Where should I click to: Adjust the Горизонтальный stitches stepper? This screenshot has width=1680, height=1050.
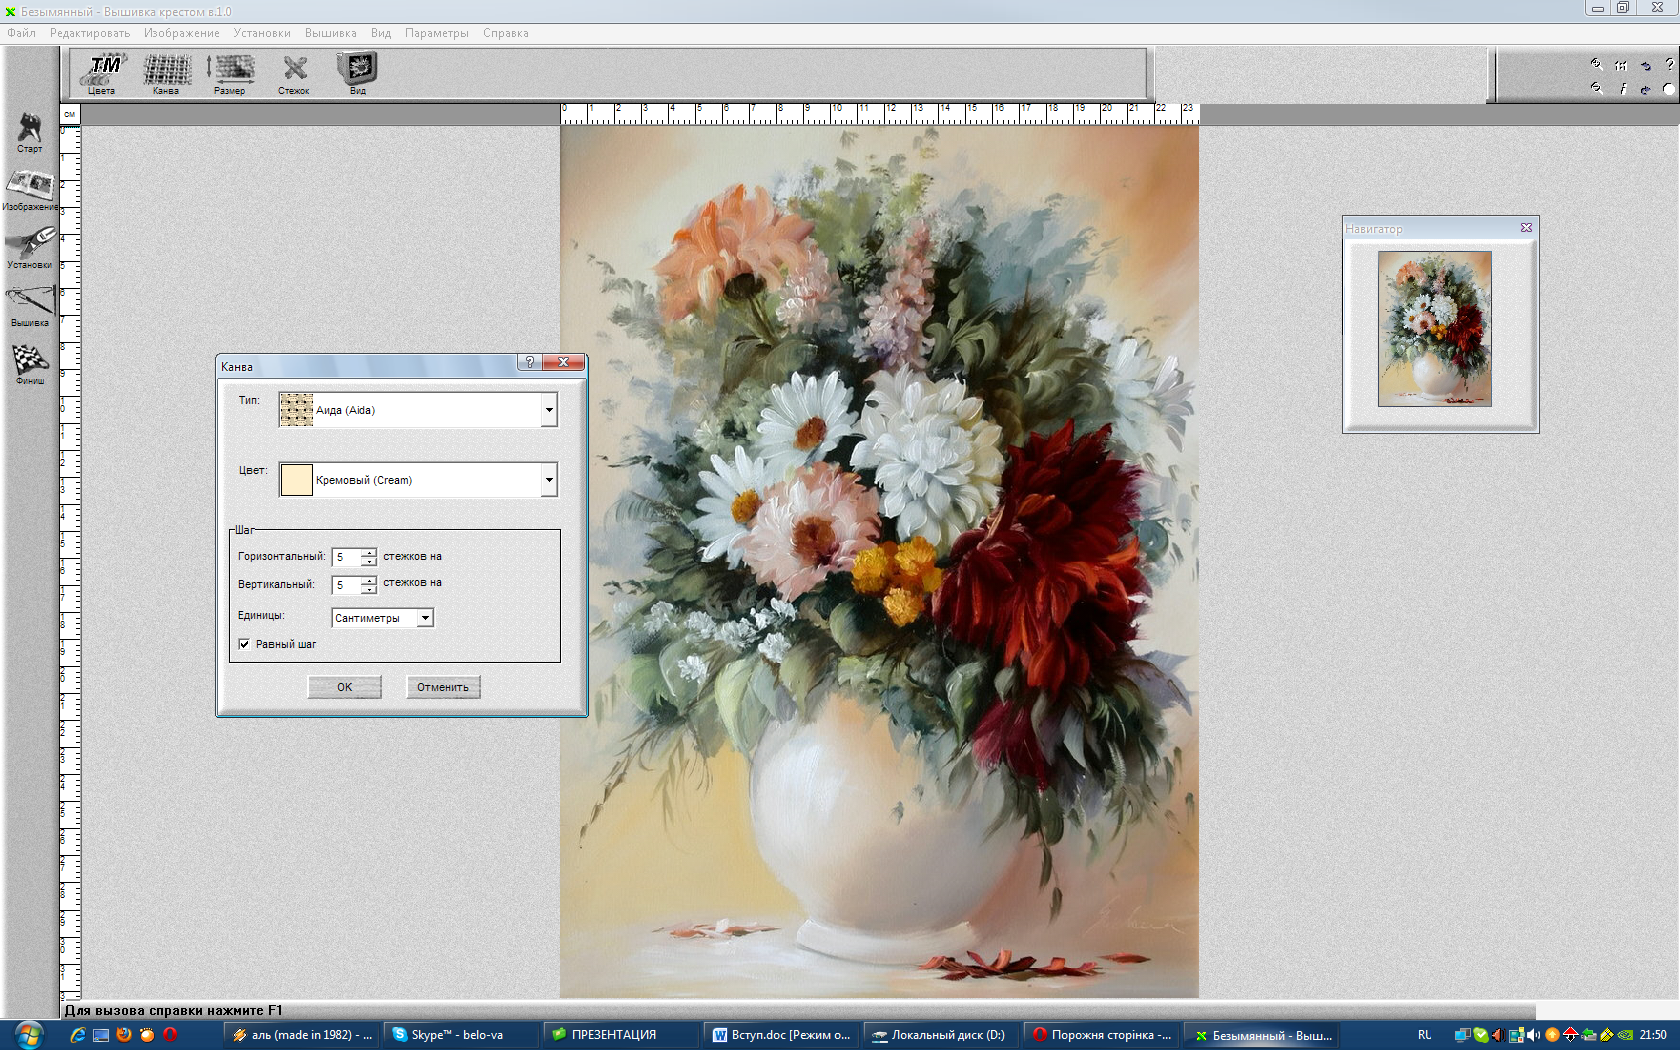coord(369,557)
